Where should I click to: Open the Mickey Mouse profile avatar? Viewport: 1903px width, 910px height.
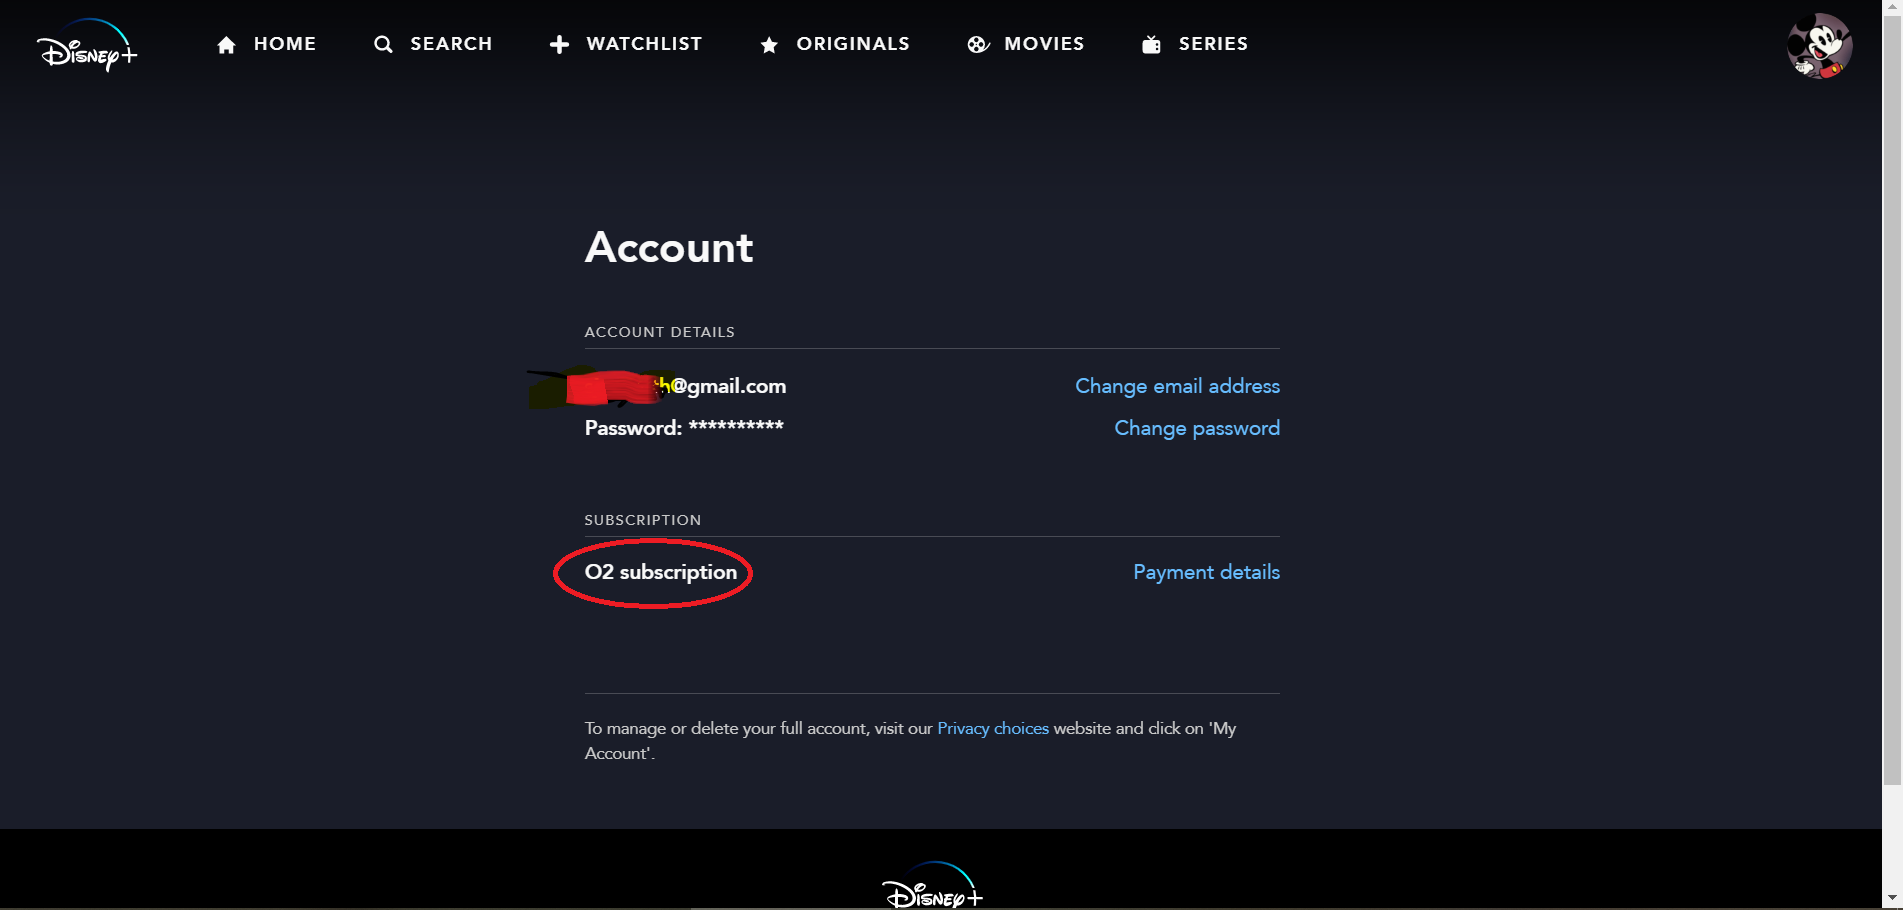point(1819,46)
